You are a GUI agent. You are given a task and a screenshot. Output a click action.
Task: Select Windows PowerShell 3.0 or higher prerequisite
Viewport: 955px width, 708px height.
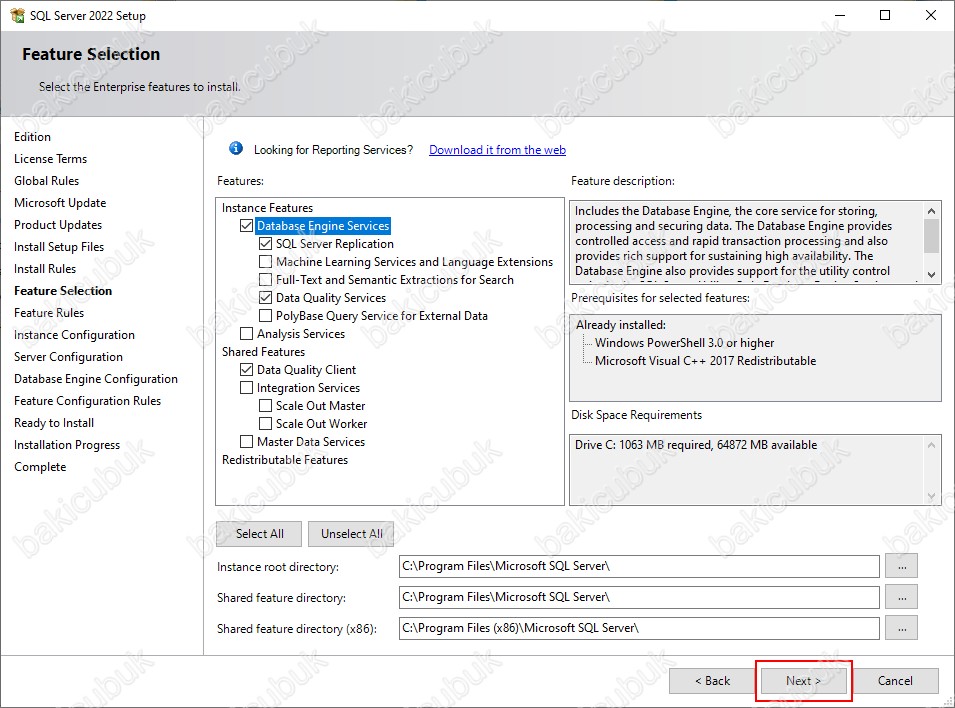tap(685, 343)
